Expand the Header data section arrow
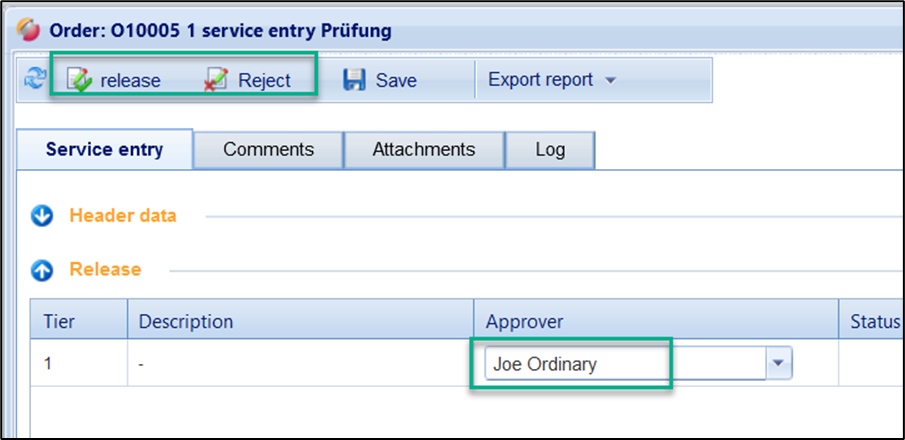The image size is (905, 440). click(42, 216)
